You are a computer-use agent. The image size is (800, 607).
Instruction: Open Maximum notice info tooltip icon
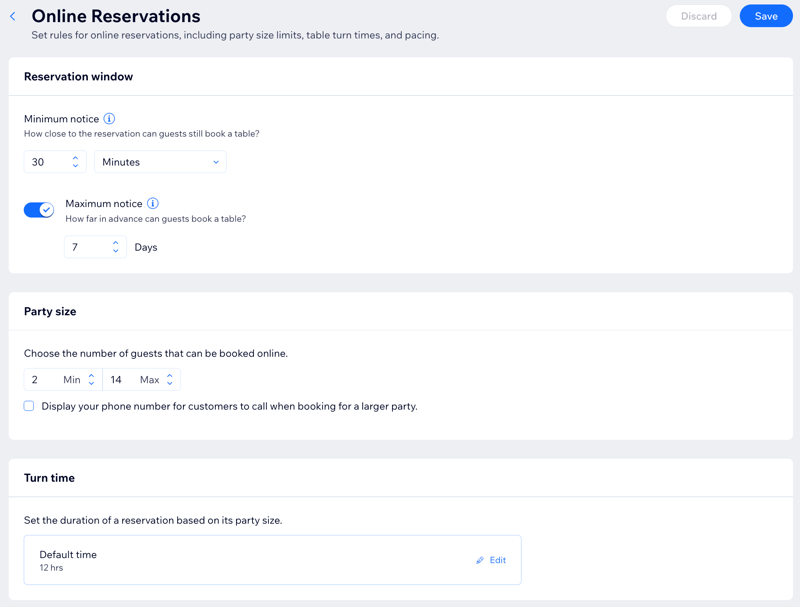tap(153, 204)
